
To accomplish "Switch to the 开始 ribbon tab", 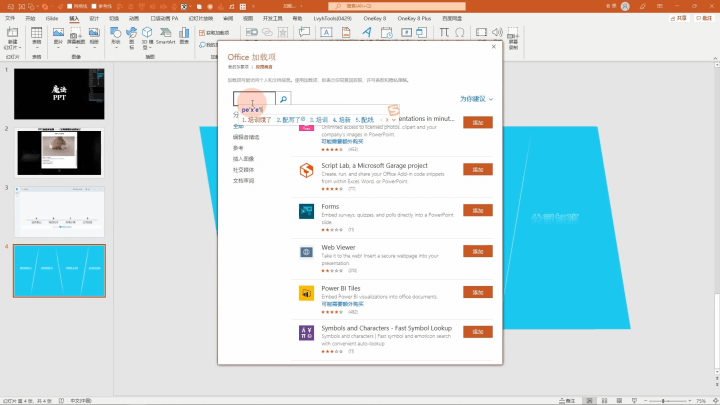I will [x=30, y=18].
